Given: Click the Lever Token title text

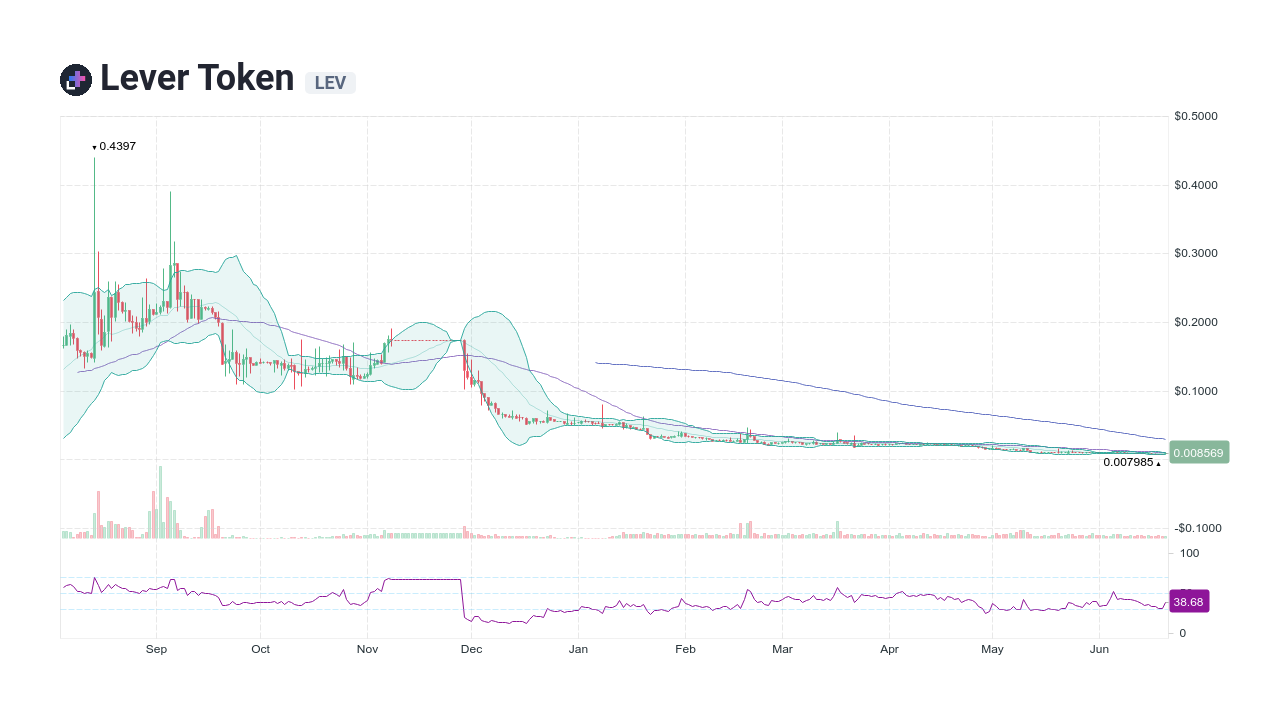Looking at the screenshot, I should 196,77.
